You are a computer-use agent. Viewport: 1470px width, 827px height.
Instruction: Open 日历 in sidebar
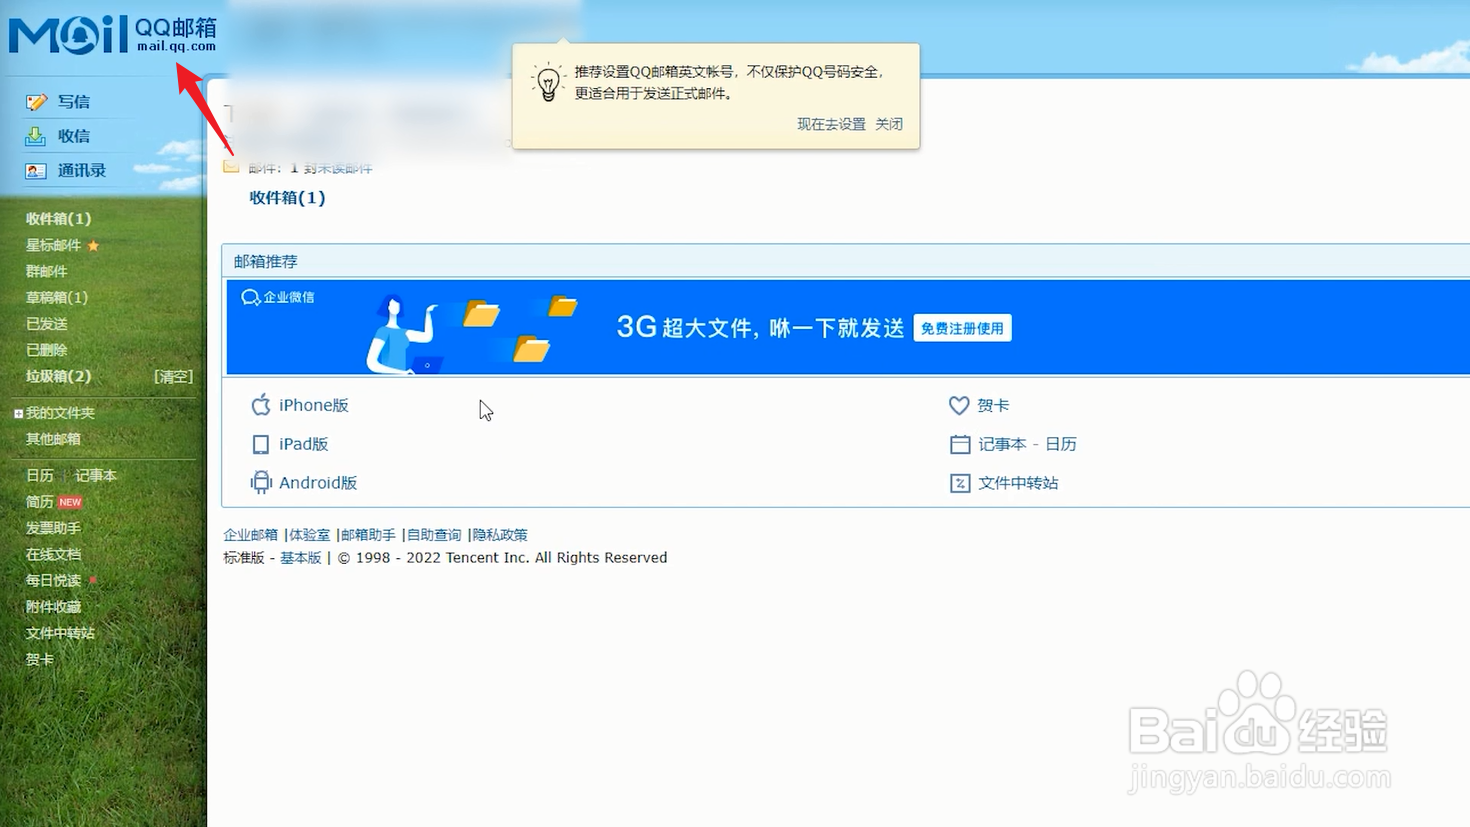pyautogui.click(x=40, y=476)
